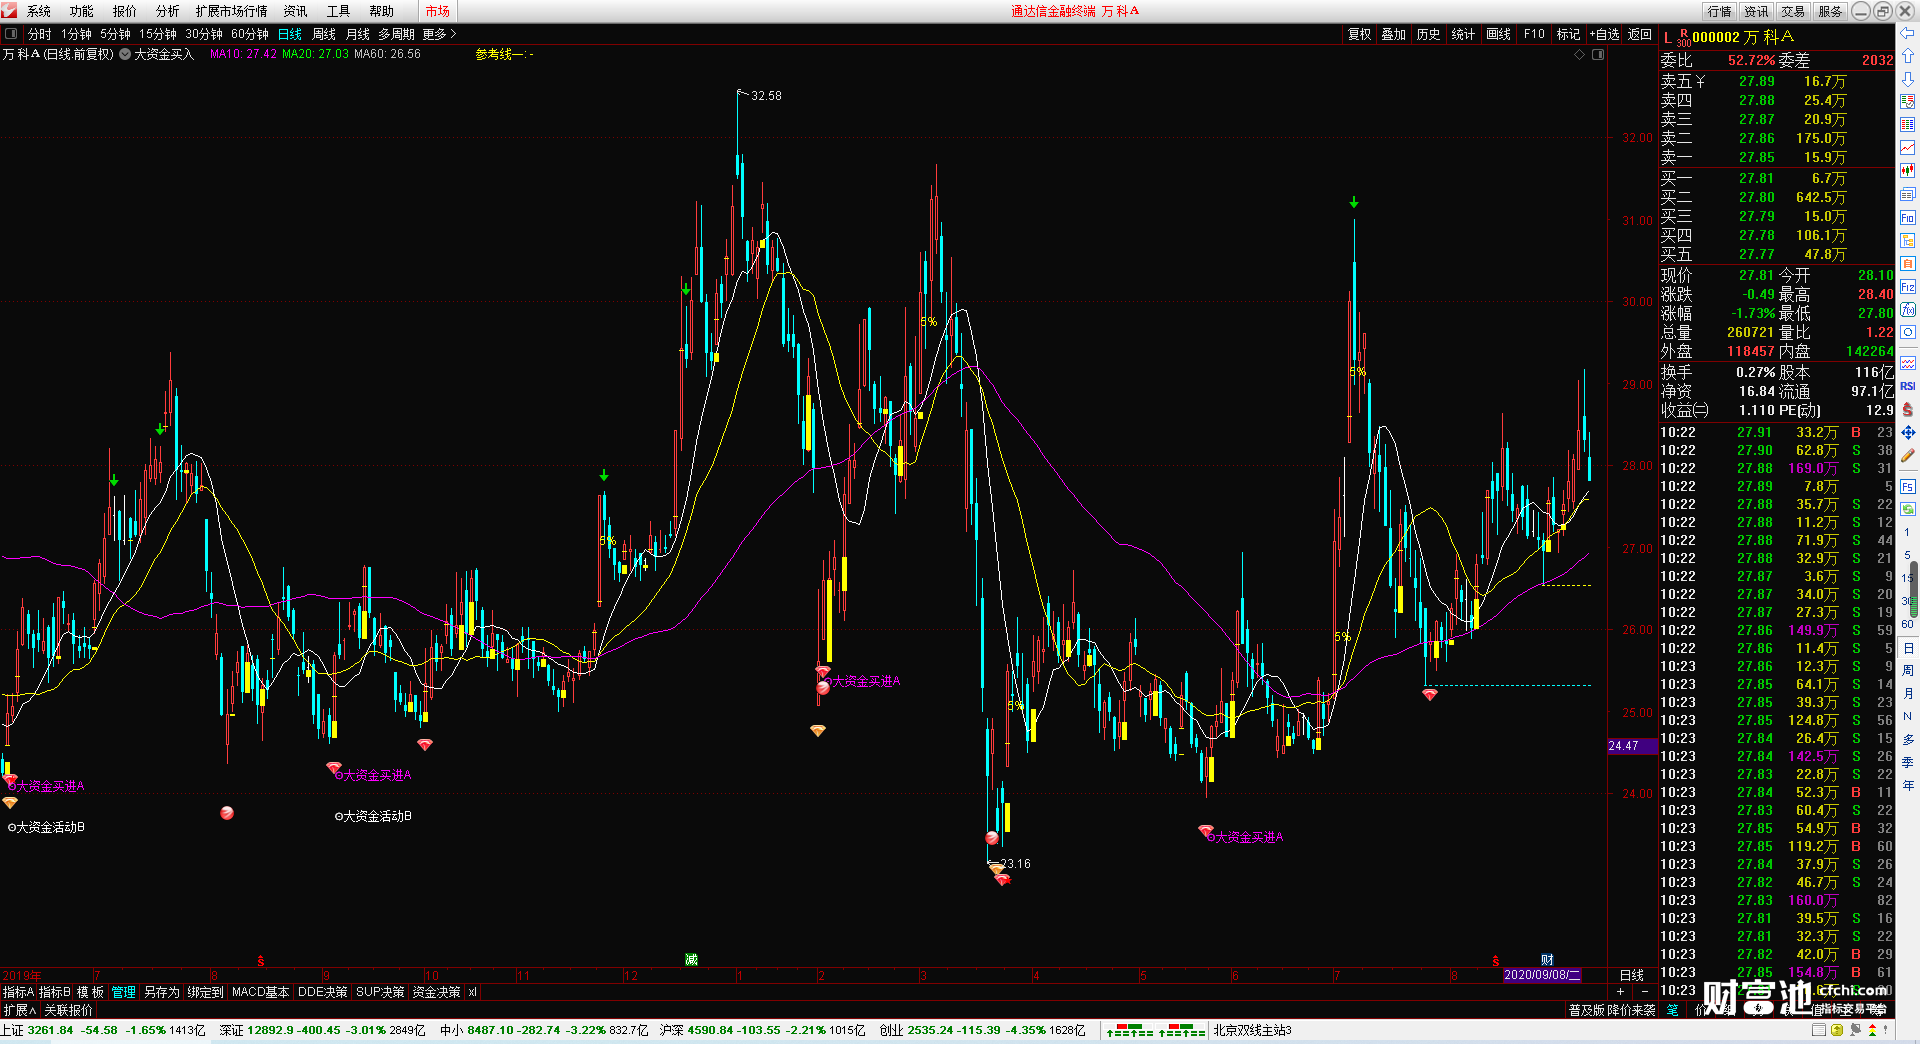
Task: Open the F10 company info sidebar icon
Action: 1908,217
